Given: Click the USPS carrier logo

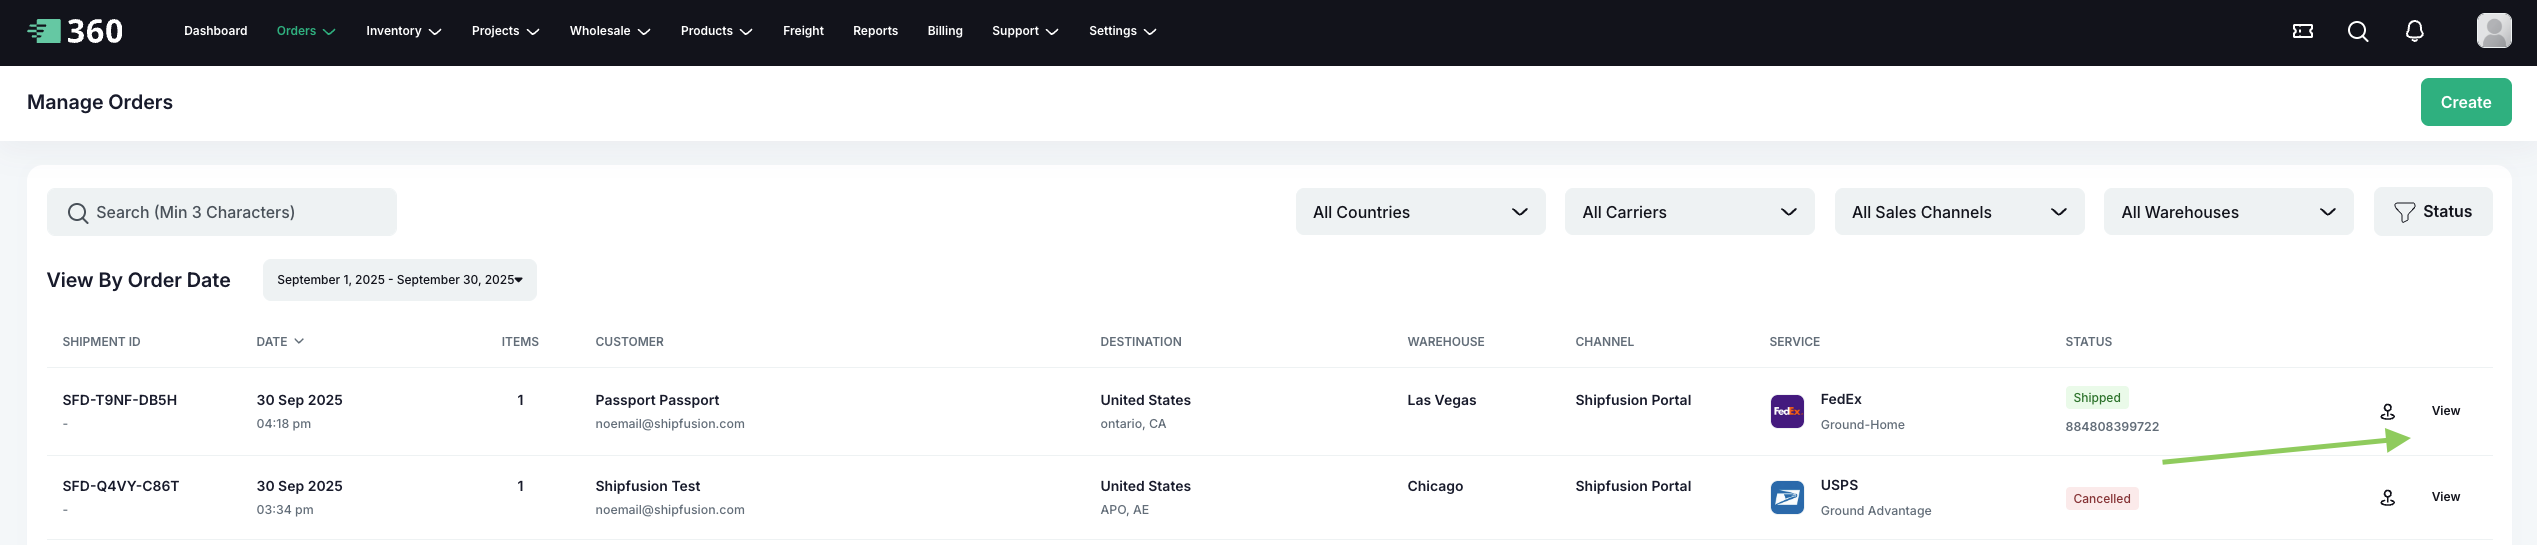Looking at the screenshot, I should [1787, 497].
